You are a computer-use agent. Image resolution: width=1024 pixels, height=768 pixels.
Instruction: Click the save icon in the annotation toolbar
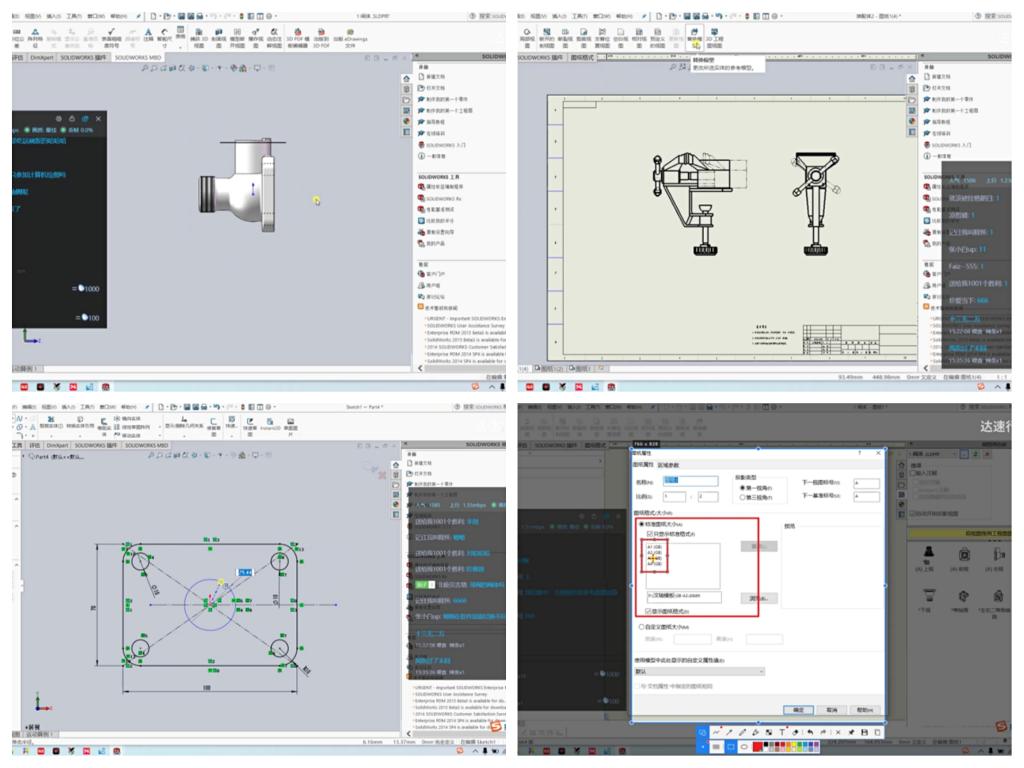pos(864,732)
